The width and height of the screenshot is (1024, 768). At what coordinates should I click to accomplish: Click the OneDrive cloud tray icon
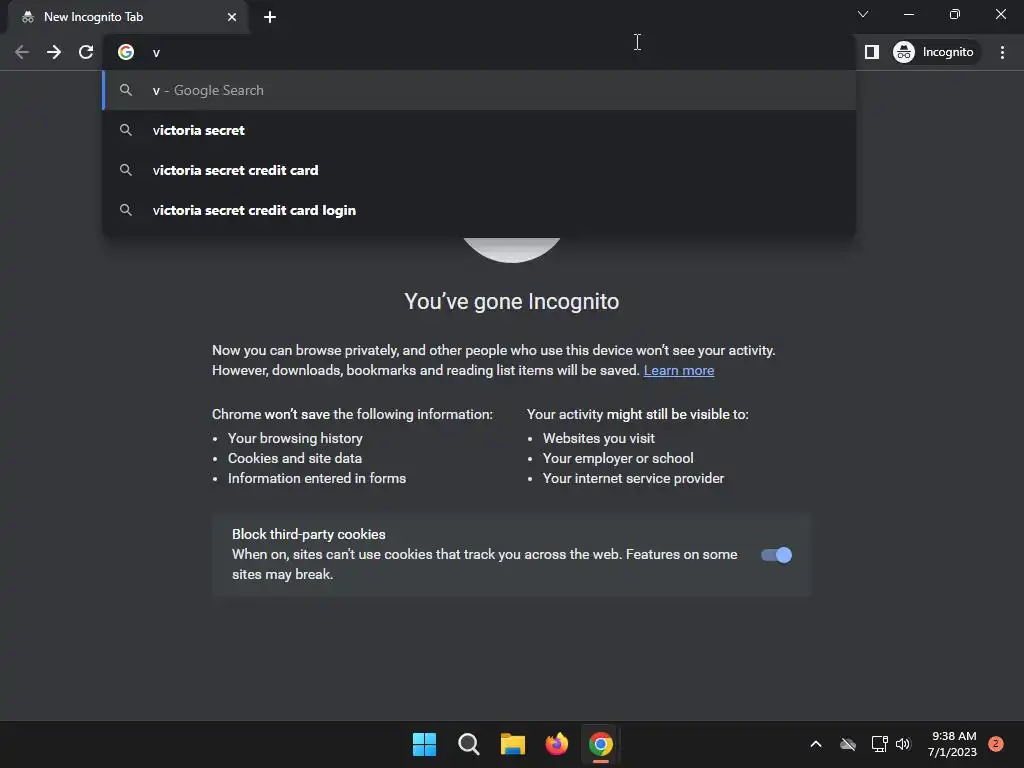pos(848,744)
